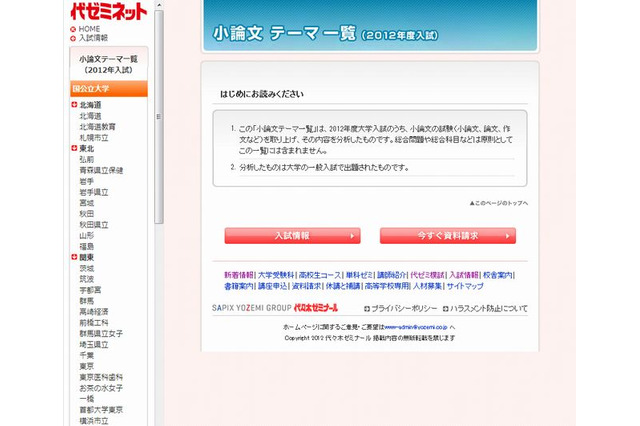Click the 今すぐ資料請求 button
The image size is (640, 426).
(x=448, y=236)
